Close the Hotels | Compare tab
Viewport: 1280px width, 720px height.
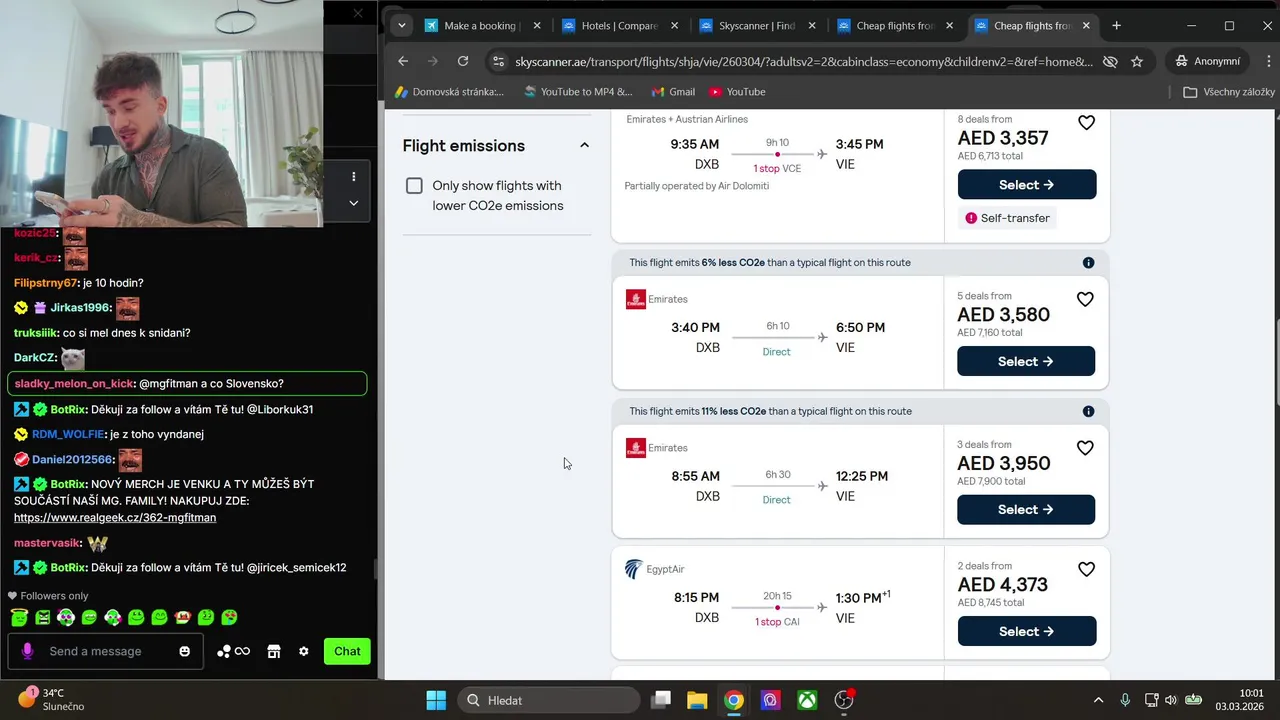tap(674, 26)
